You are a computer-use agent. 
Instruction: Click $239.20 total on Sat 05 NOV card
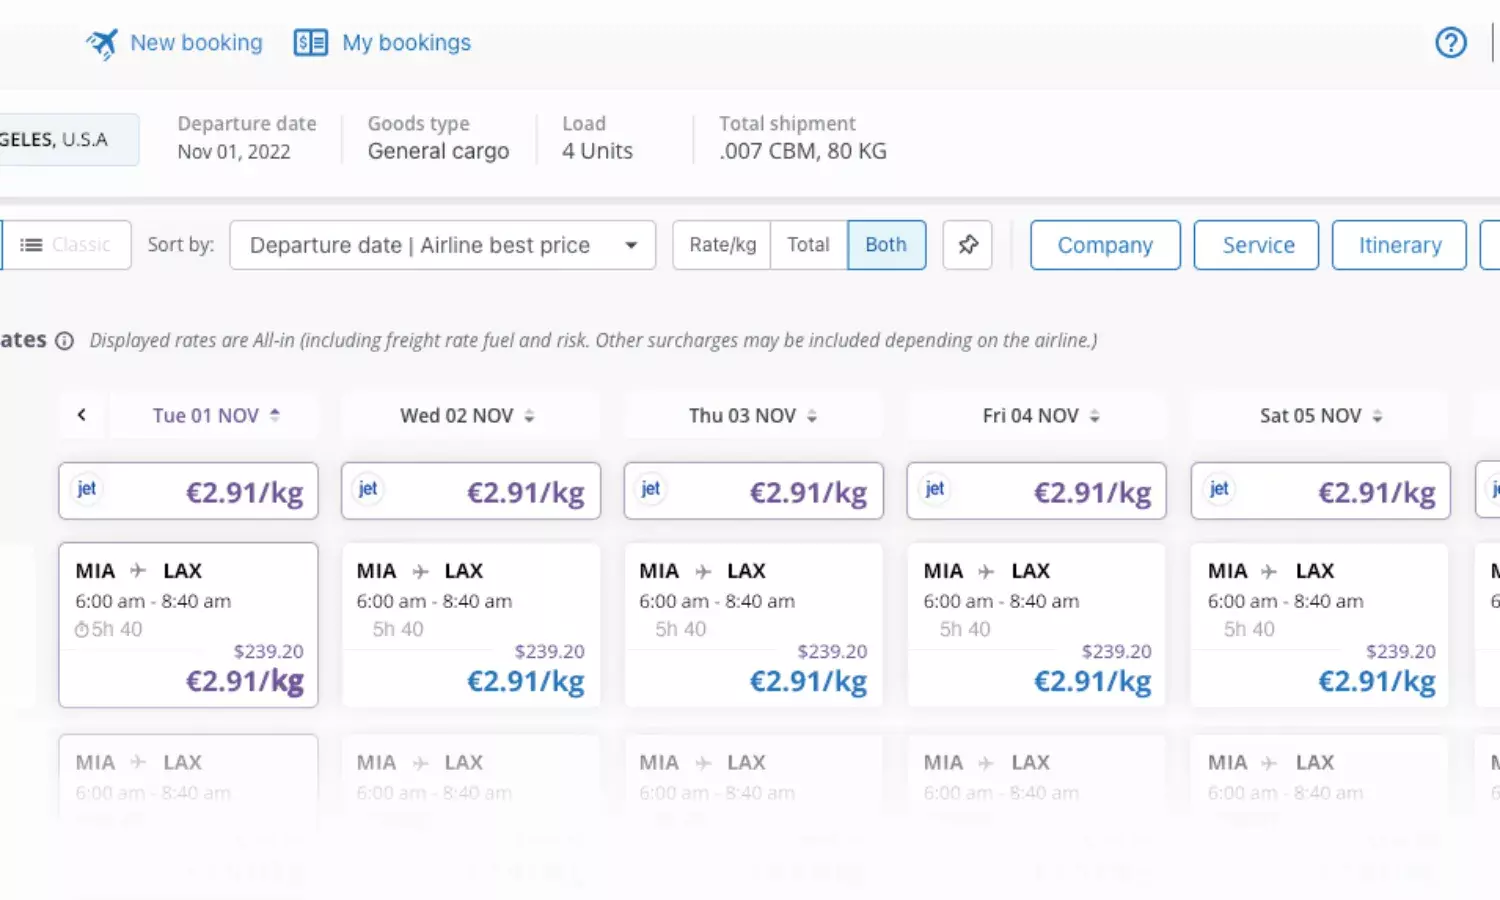1400,652
